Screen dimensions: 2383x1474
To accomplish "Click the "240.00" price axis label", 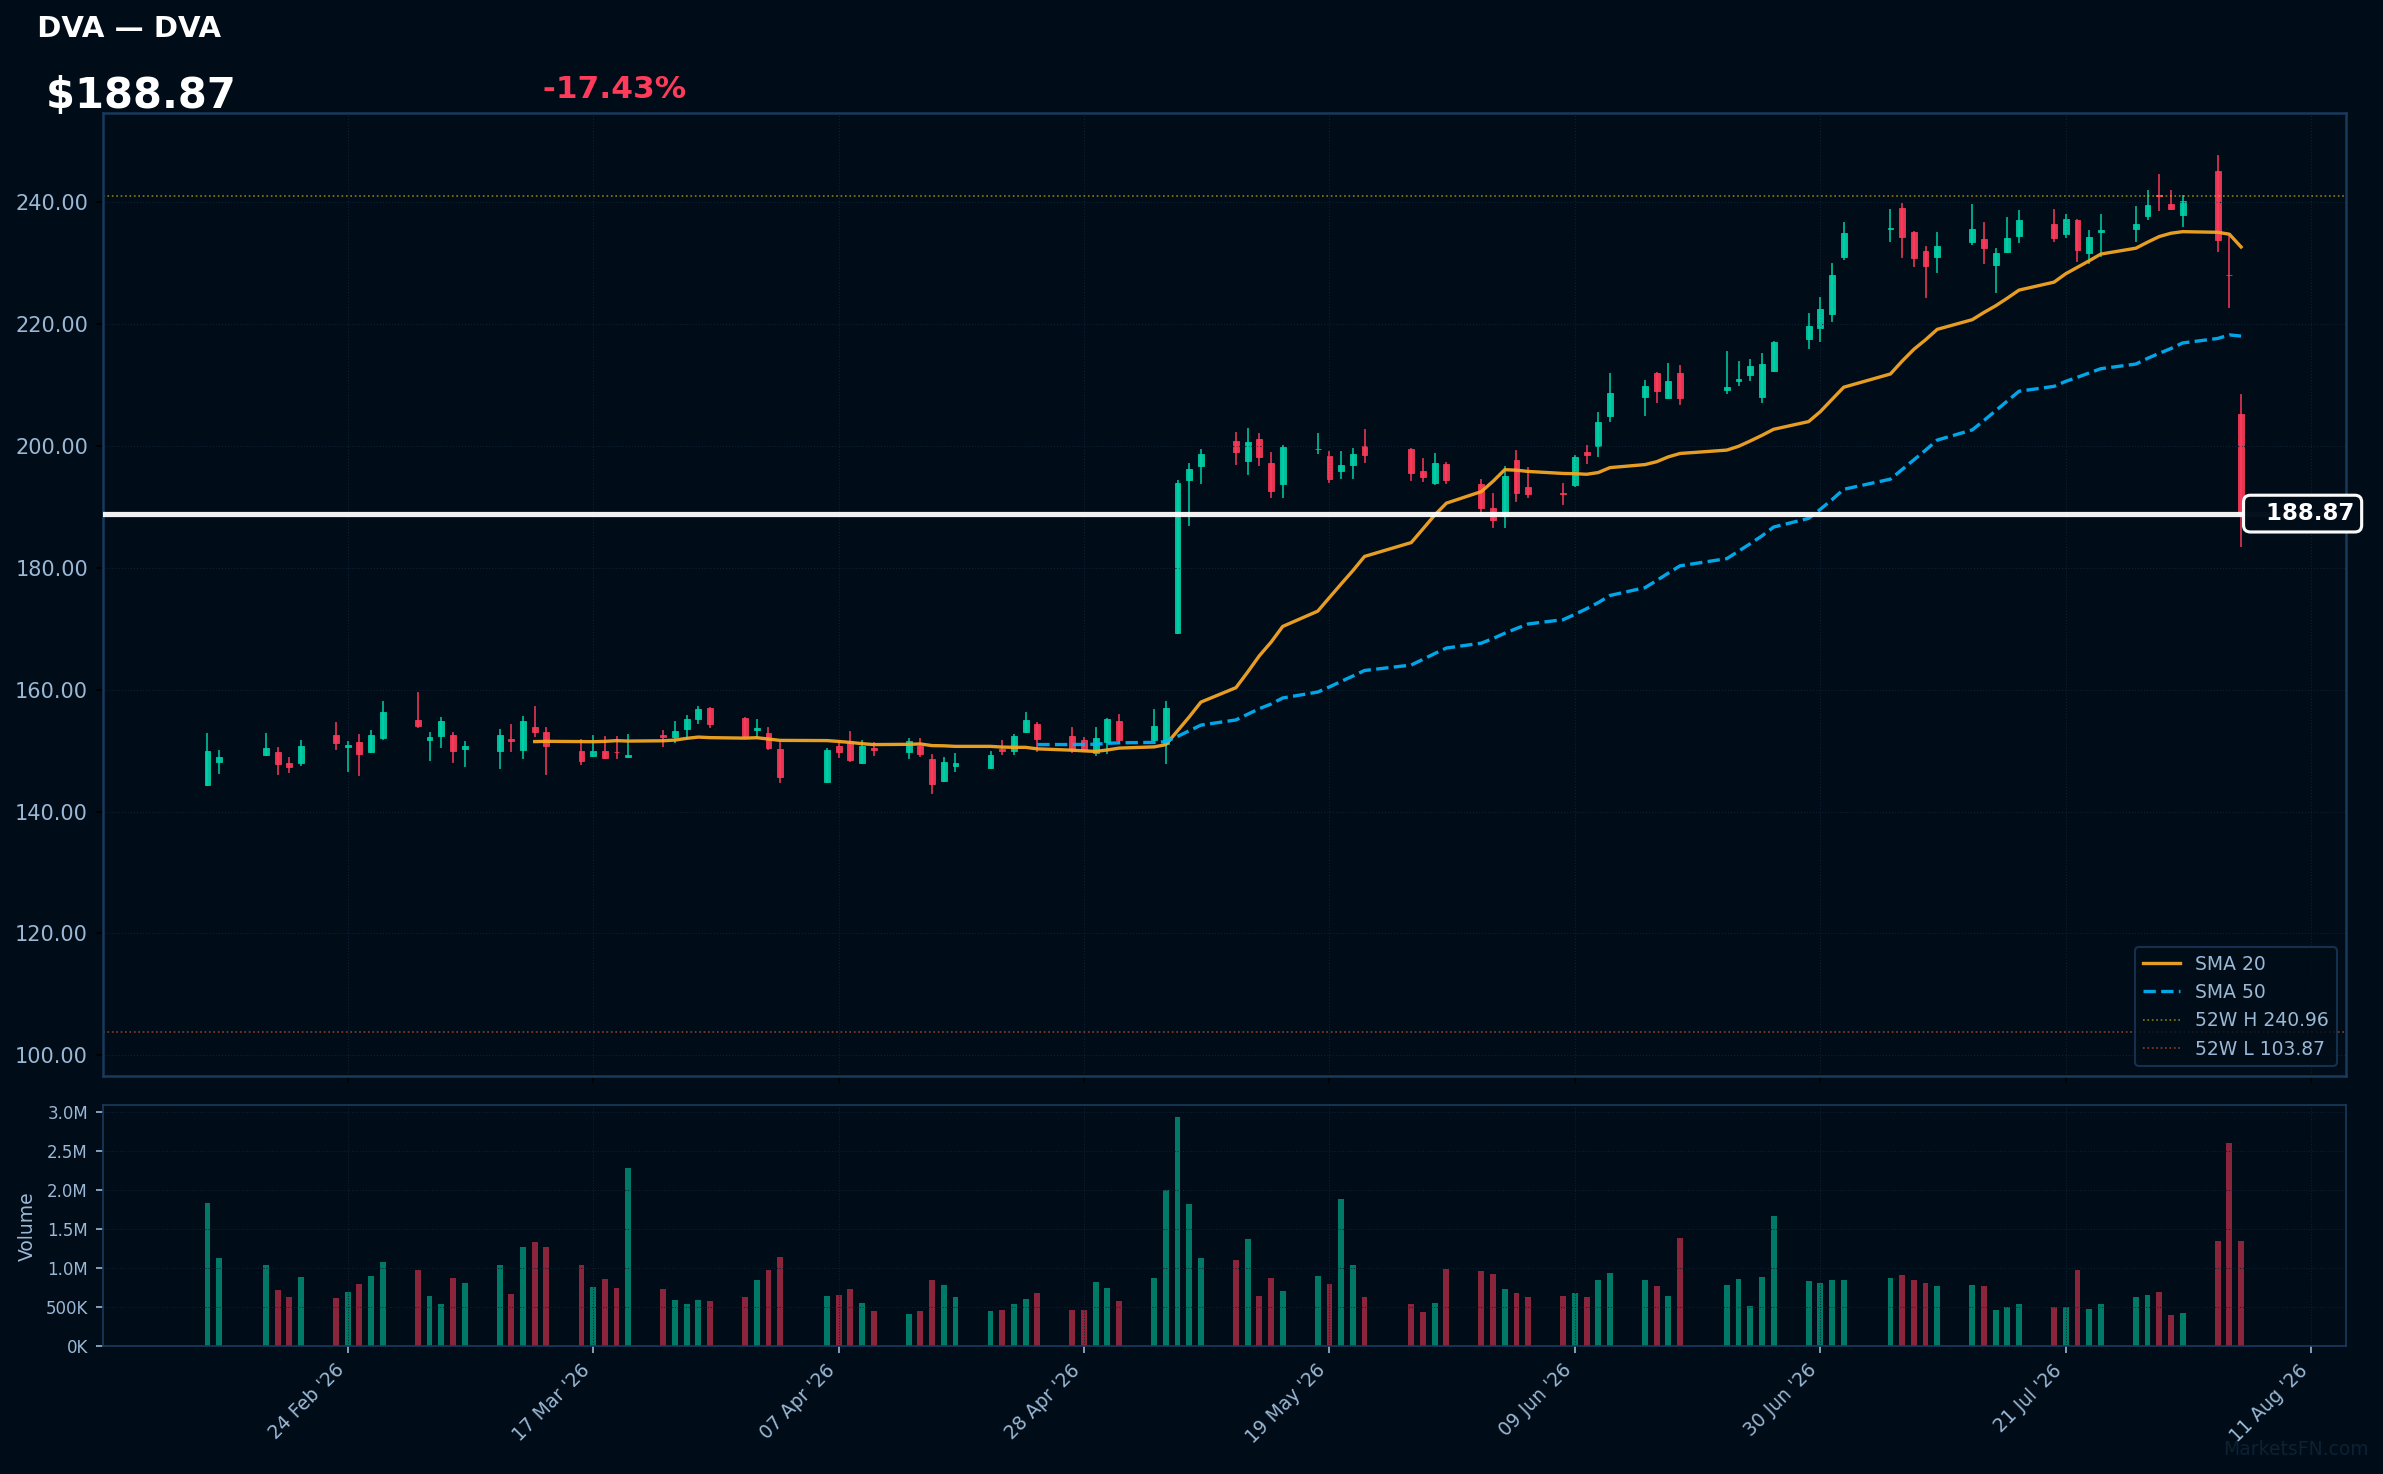I will [x=52, y=203].
